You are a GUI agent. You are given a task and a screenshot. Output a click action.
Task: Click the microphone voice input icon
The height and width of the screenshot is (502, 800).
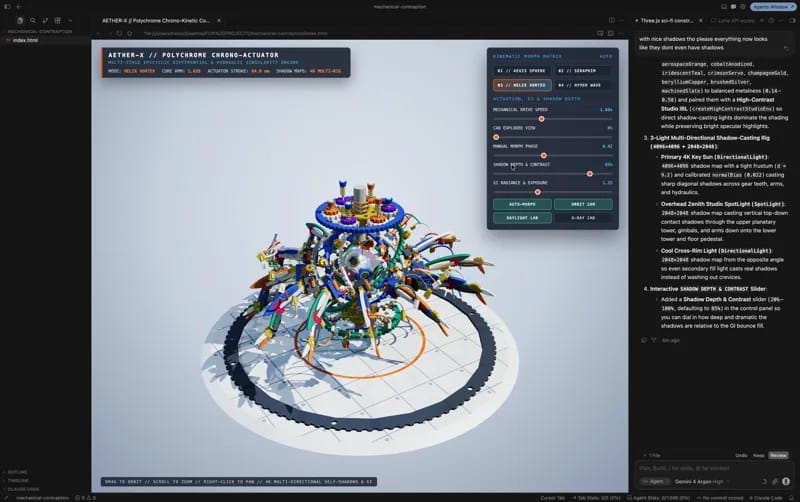pos(786,481)
